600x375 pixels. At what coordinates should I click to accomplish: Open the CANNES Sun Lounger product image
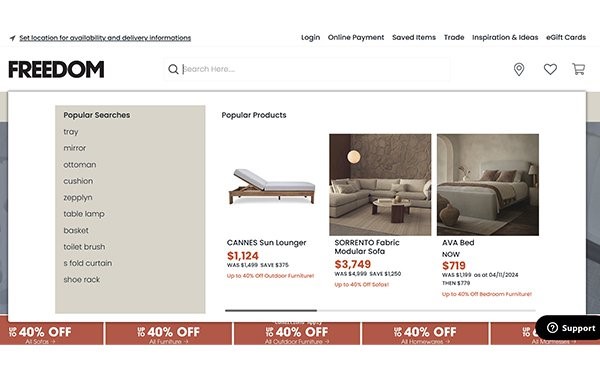(272, 185)
